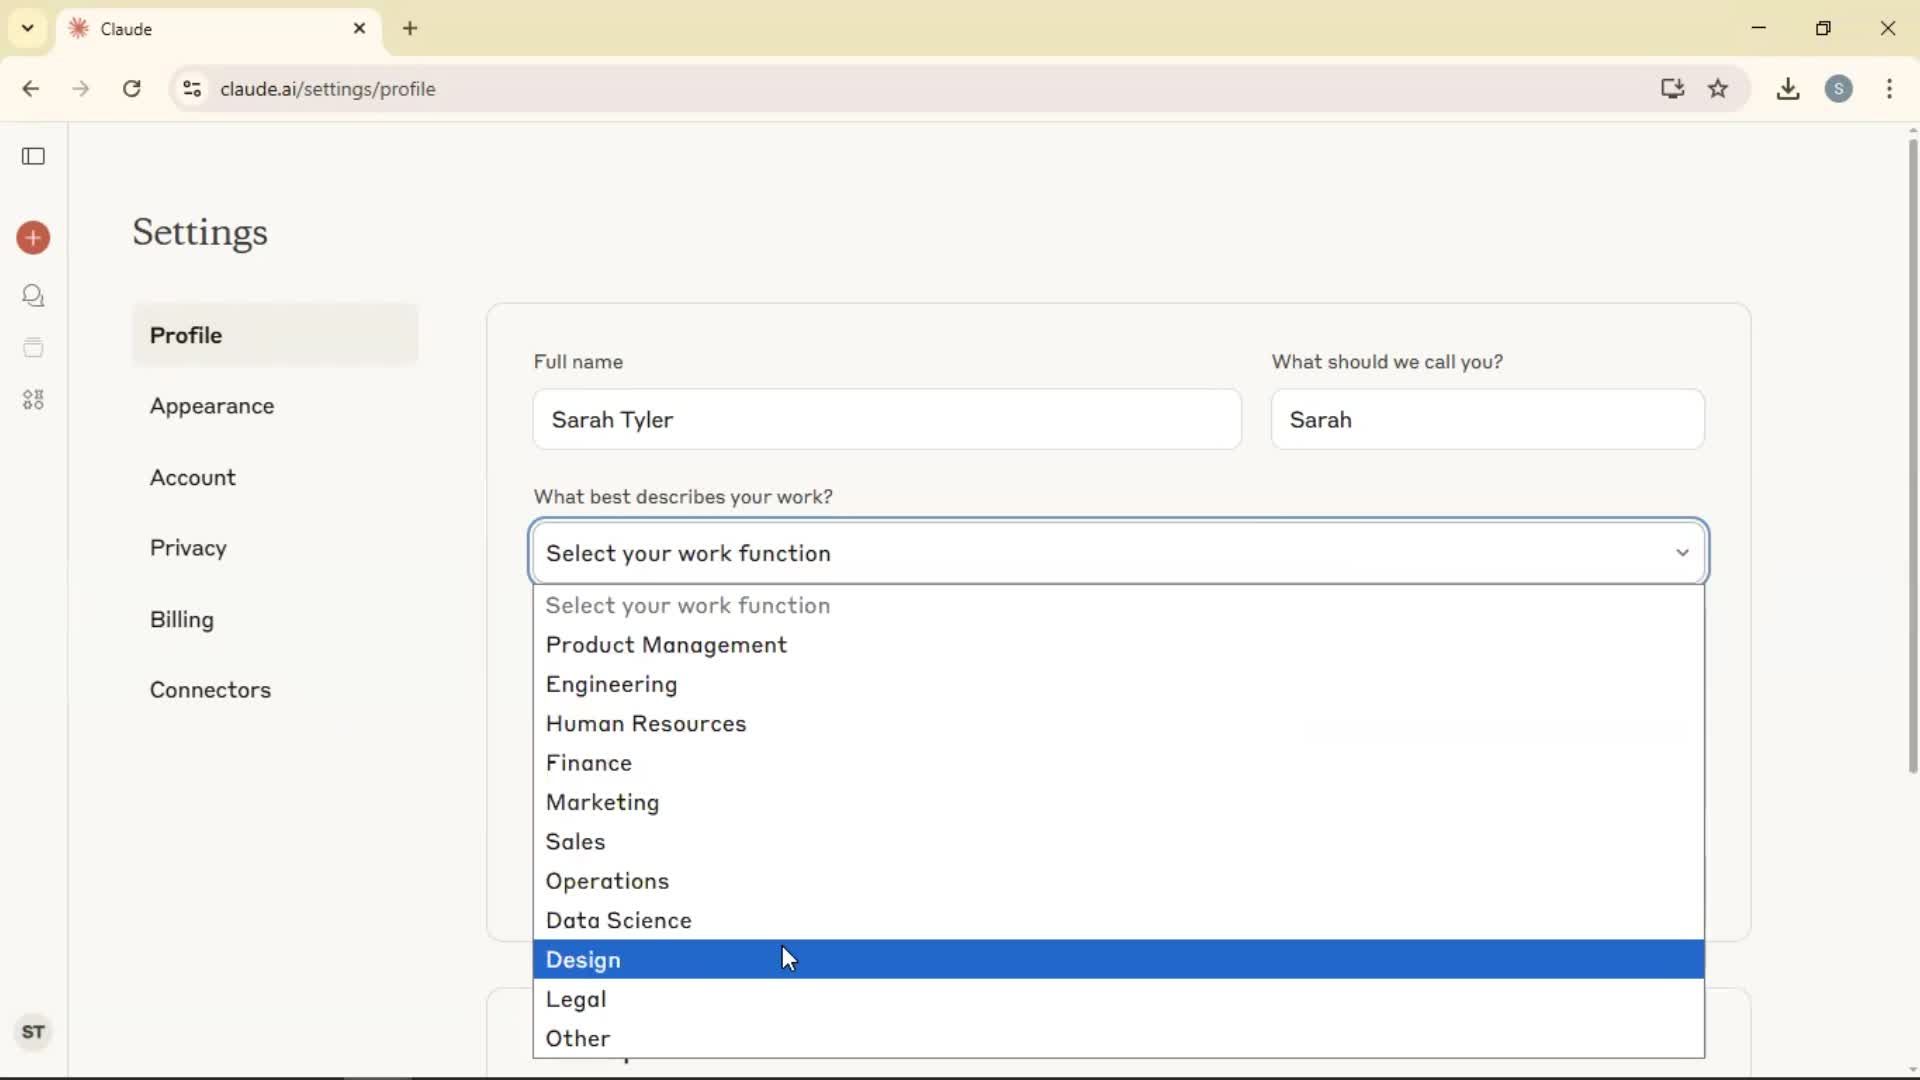The height and width of the screenshot is (1080, 1920).
Task: Click the page vertical scrollbar
Action: pyautogui.click(x=1912, y=455)
